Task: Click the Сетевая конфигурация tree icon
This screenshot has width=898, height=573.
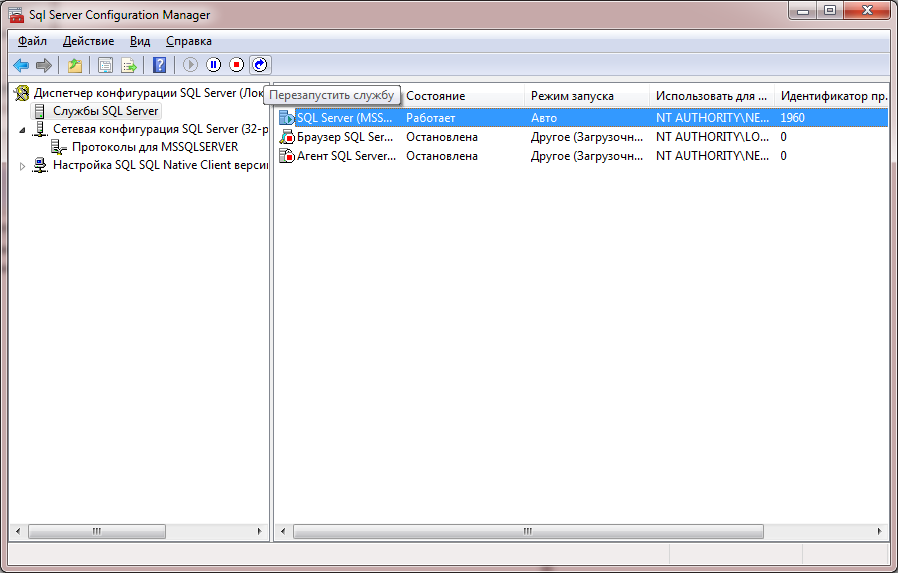Action: point(40,129)
